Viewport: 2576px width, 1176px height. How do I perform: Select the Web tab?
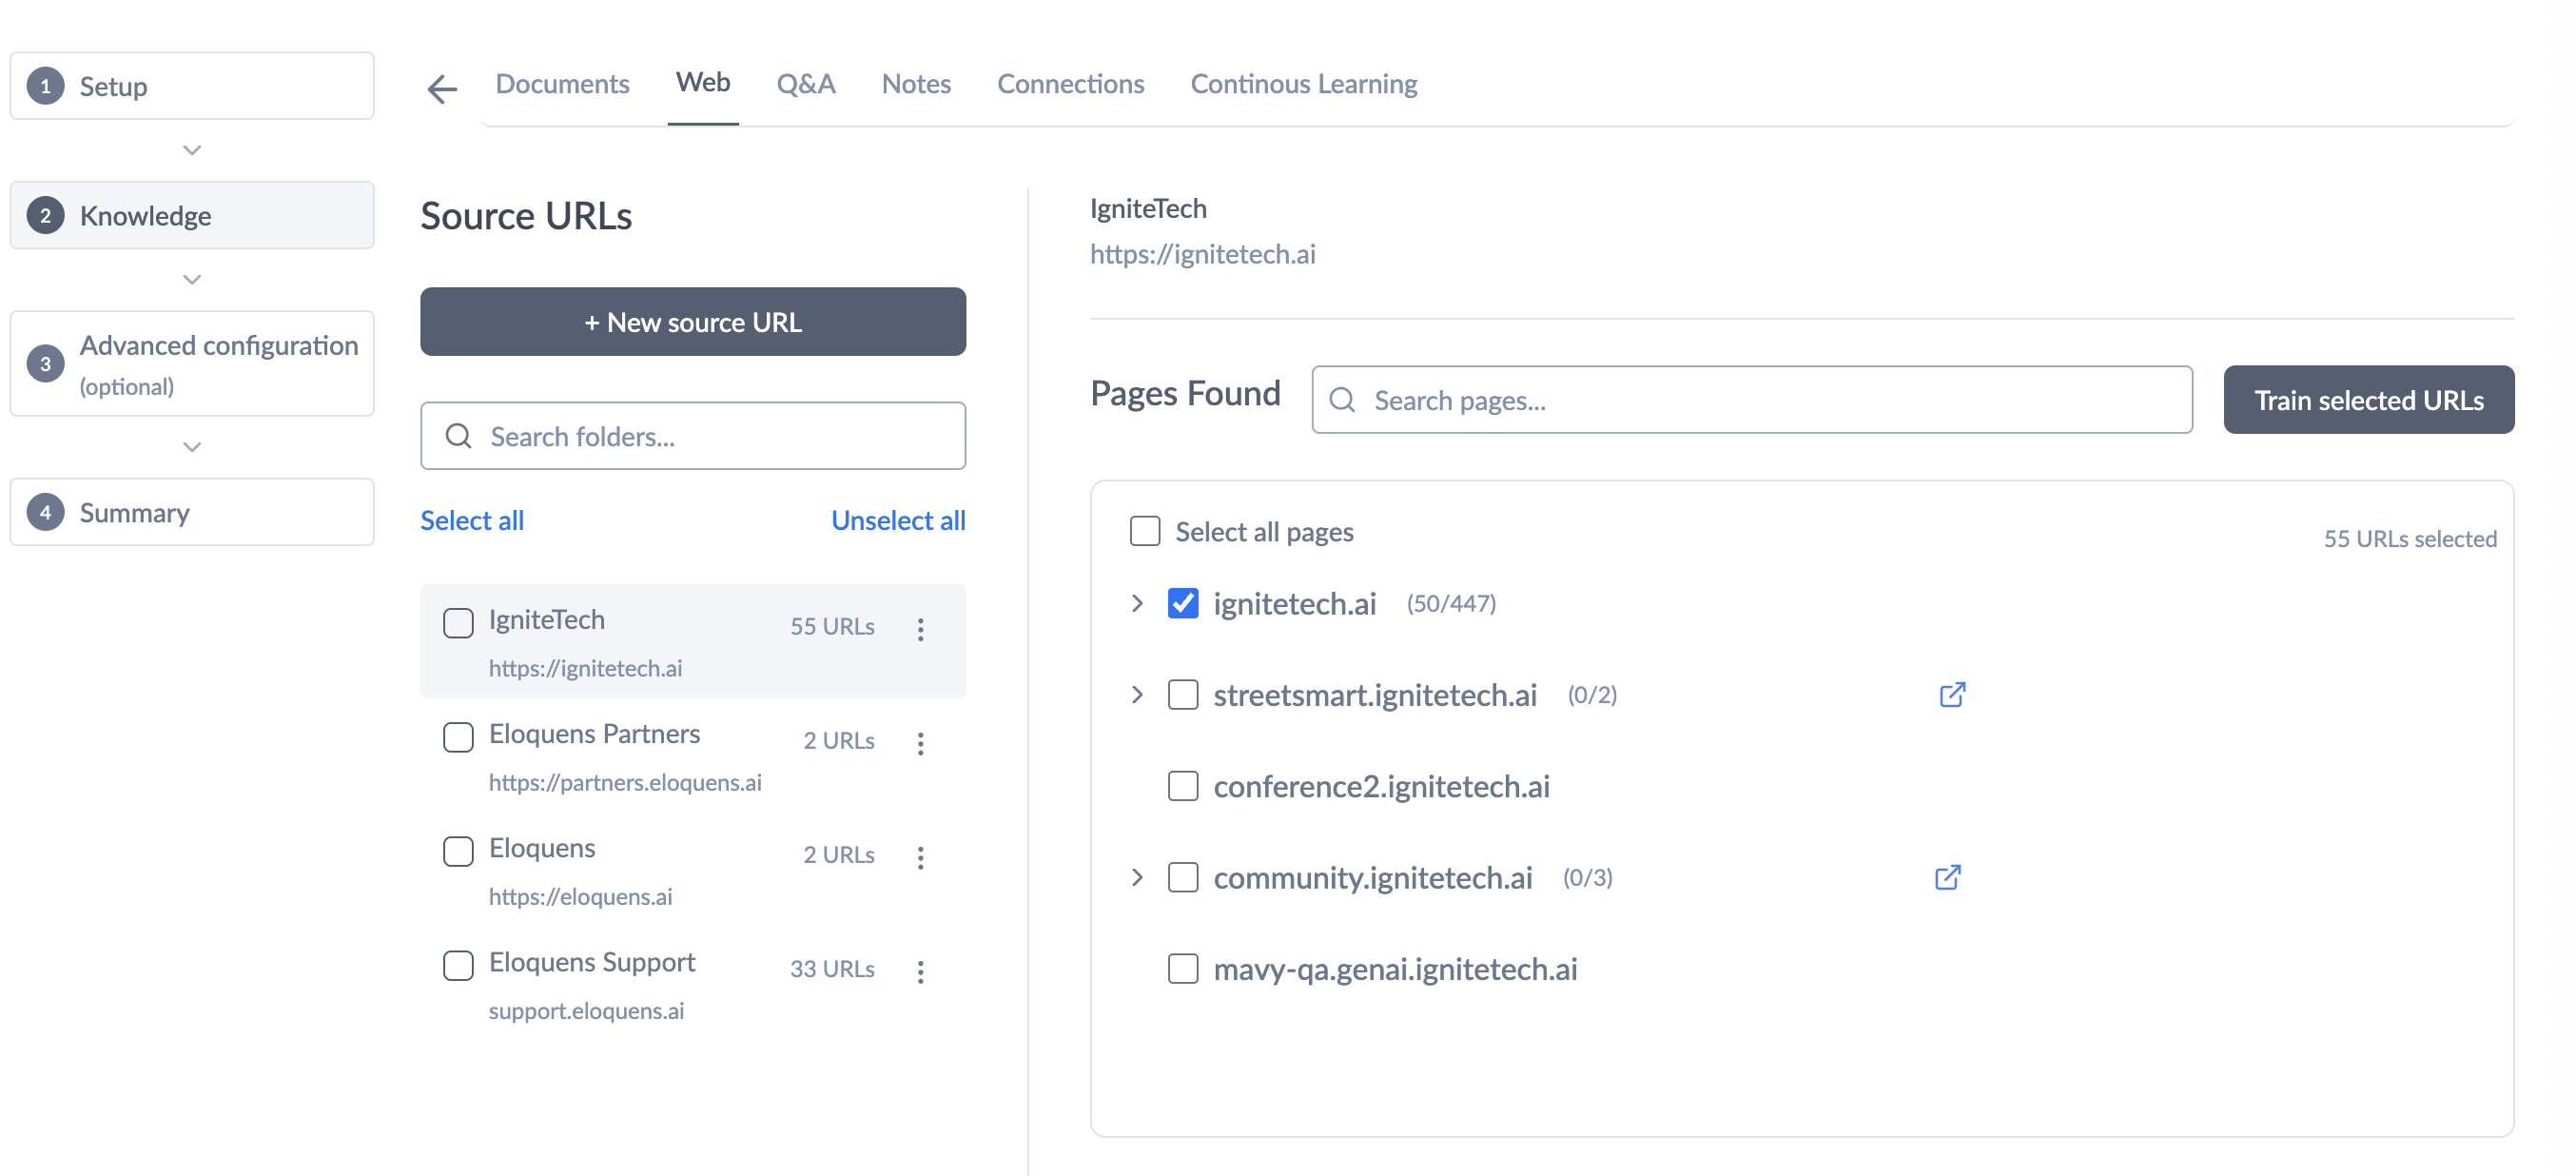click(703, 82)
